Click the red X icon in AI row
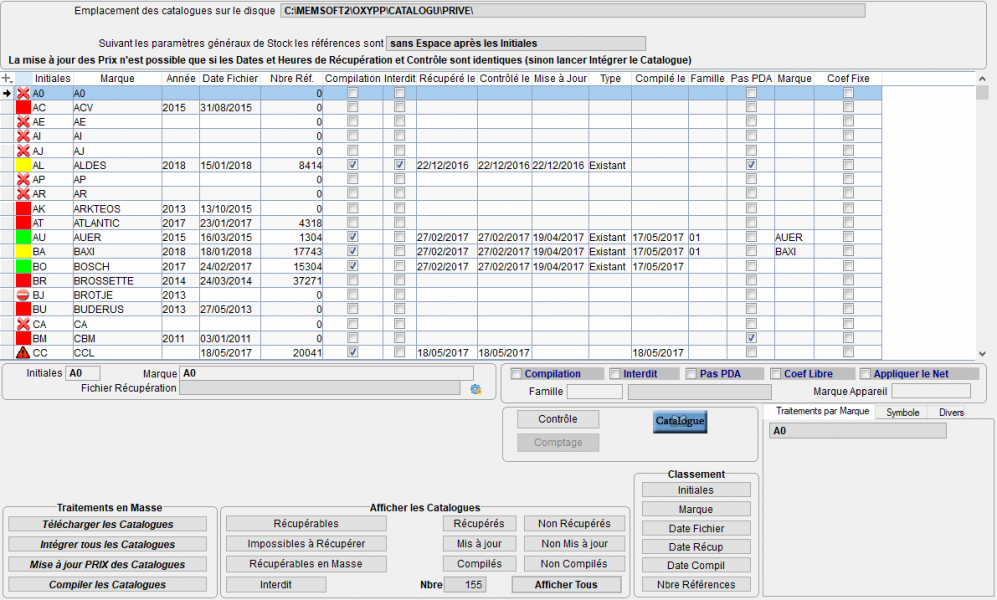 click(24, 136)
